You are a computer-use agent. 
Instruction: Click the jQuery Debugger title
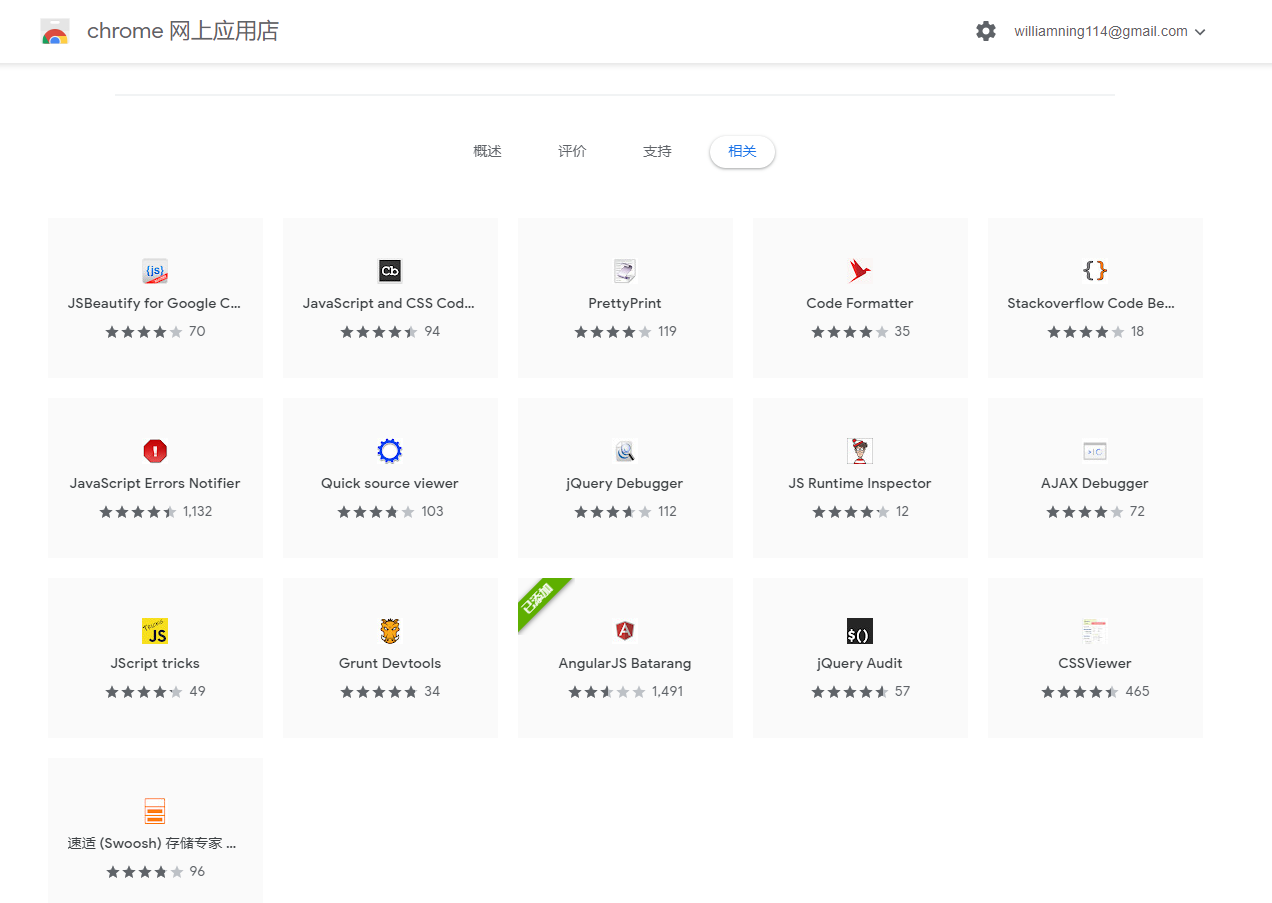click(x=625, y=483)
